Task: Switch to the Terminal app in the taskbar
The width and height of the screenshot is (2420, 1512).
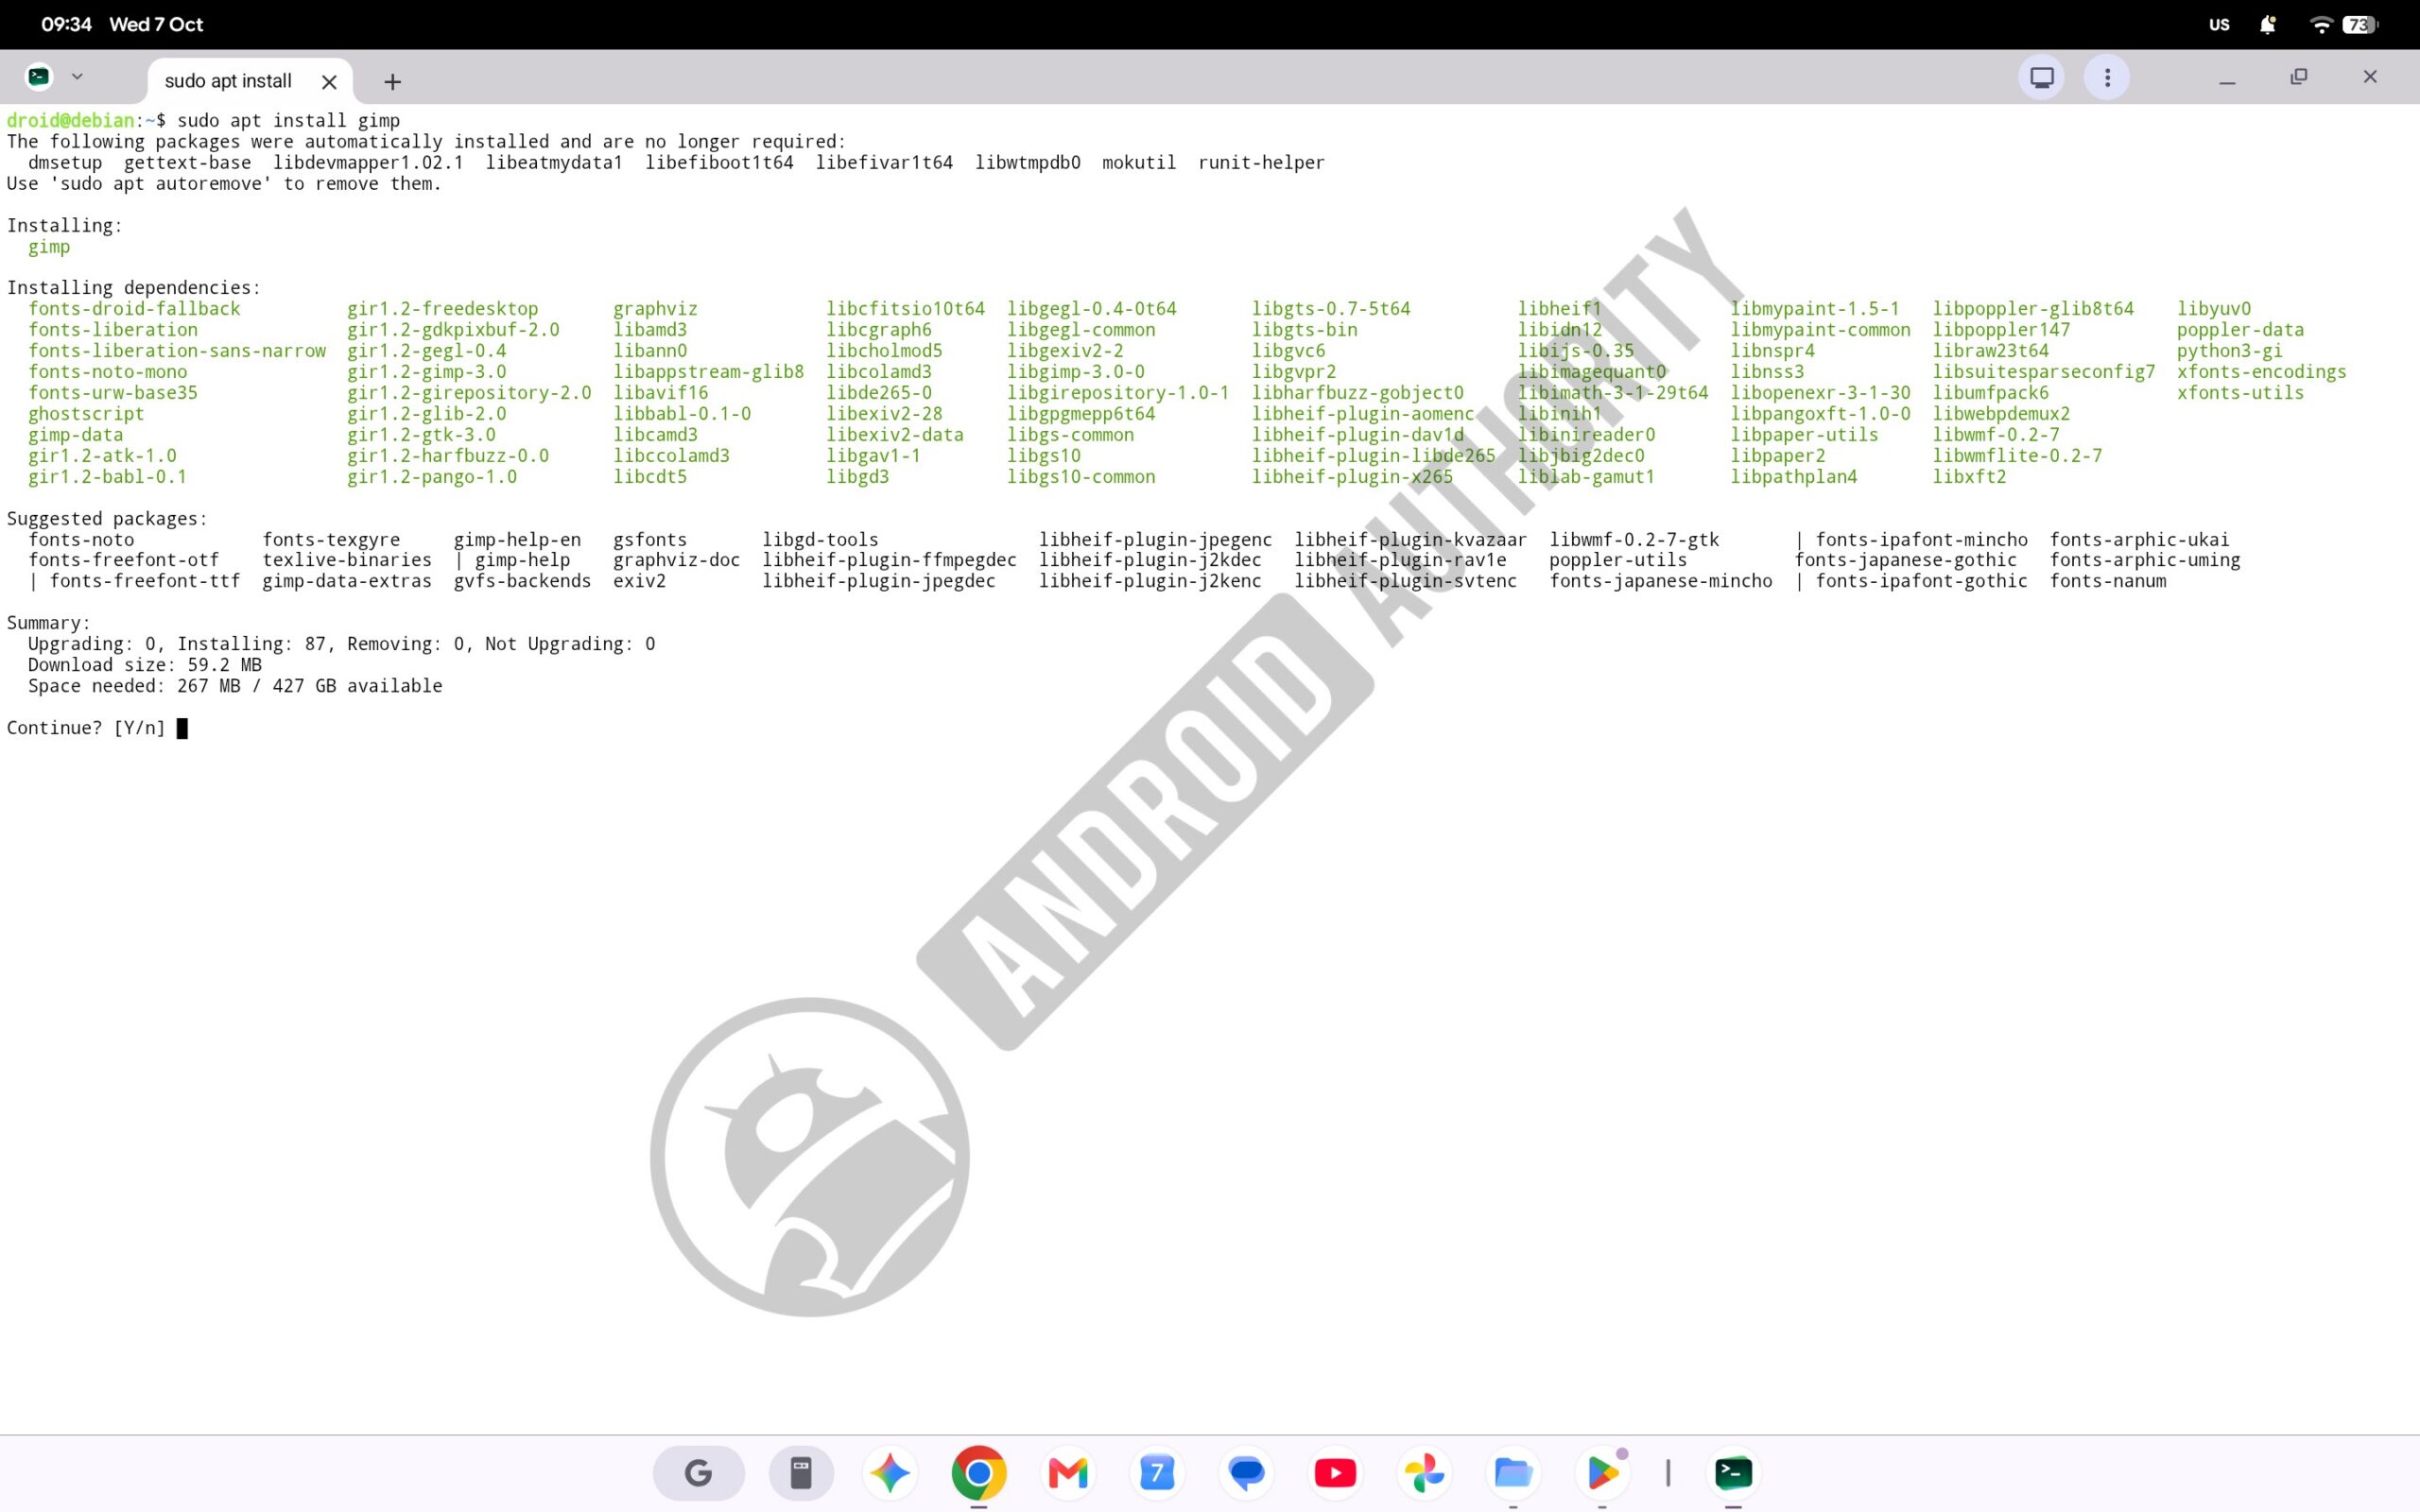Action: tap(1733, 1472)
